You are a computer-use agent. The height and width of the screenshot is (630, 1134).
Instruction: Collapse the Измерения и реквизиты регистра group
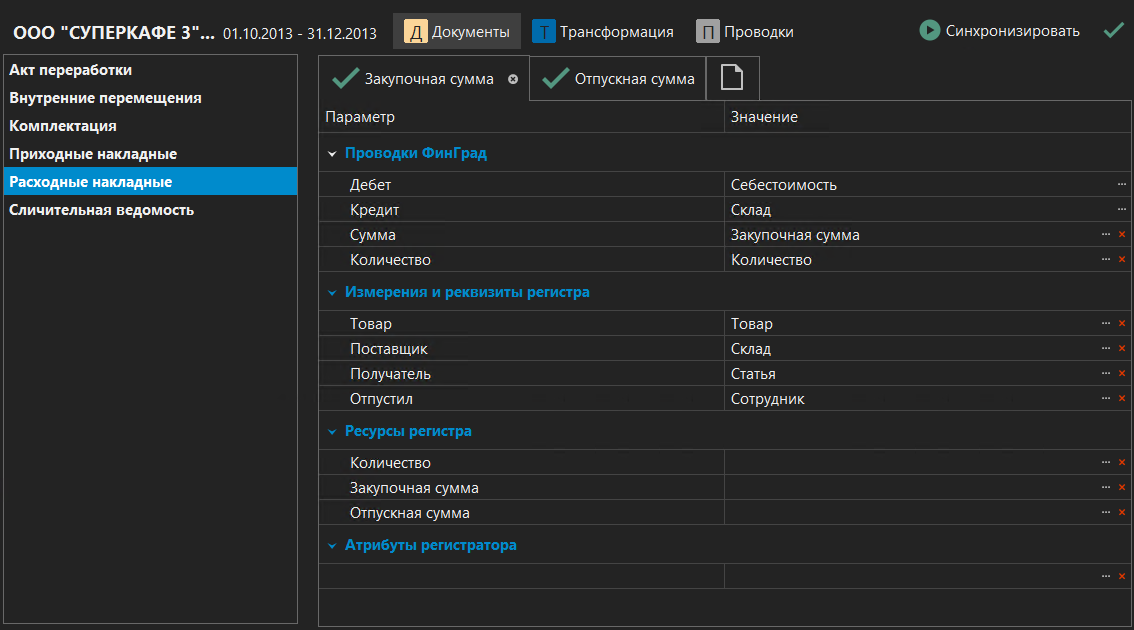(332, 293)
